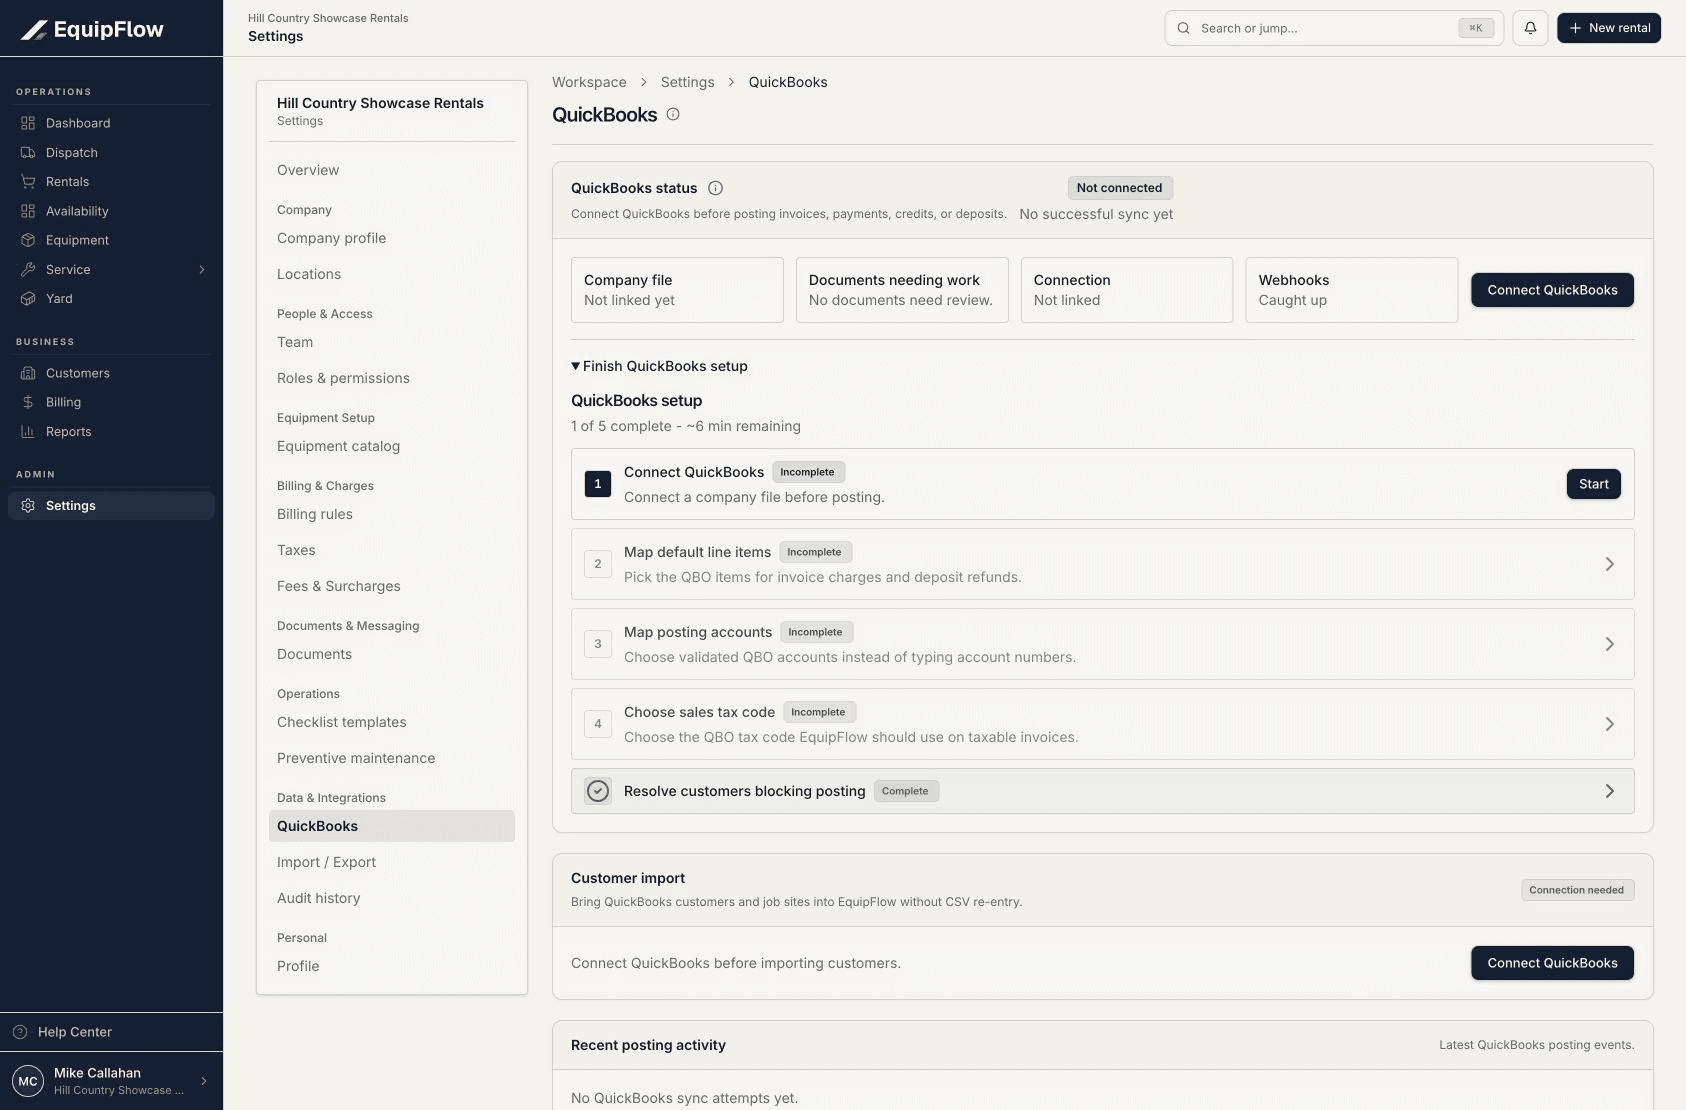This screenshot has width=1686, height=1110.
Task: Click the info icon beside QuickBooks title
Action: (673, 114)
